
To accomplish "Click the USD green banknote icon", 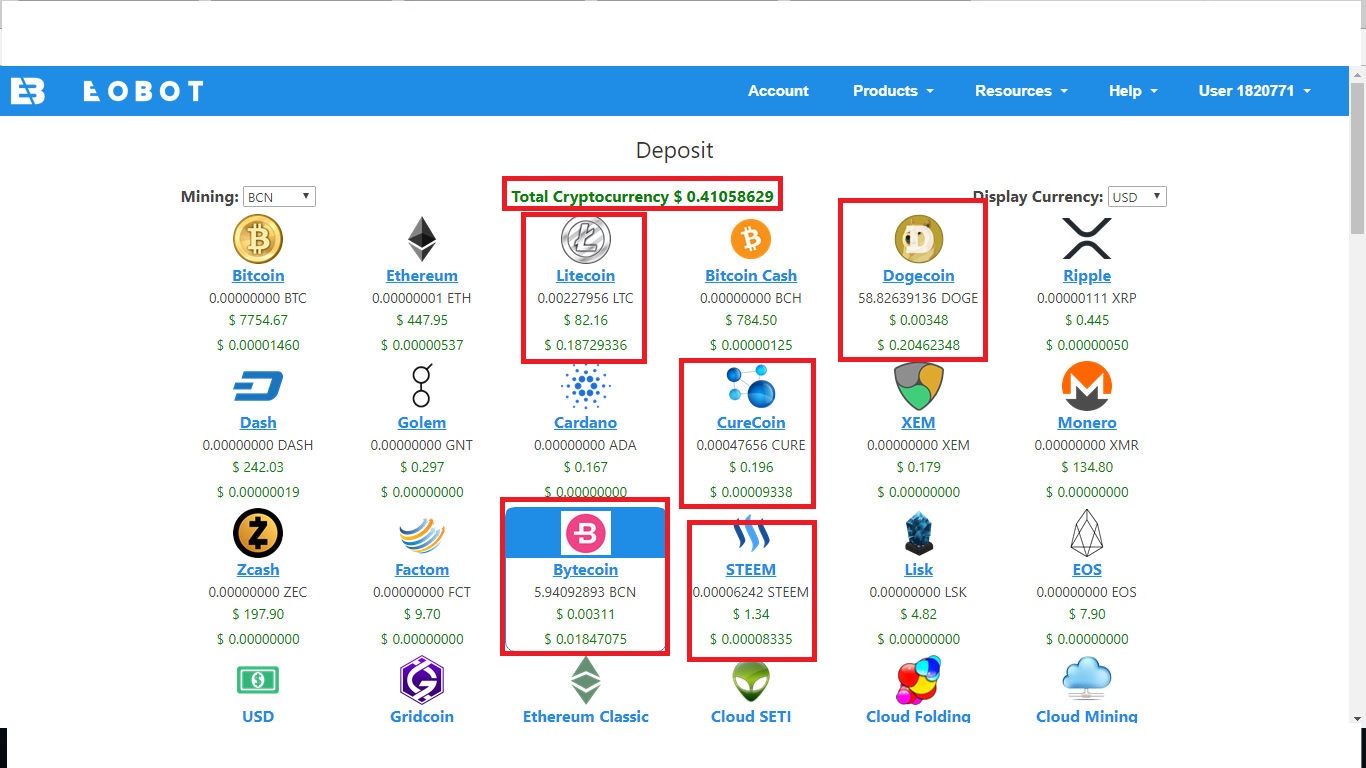I will click(x=258, y=681).
